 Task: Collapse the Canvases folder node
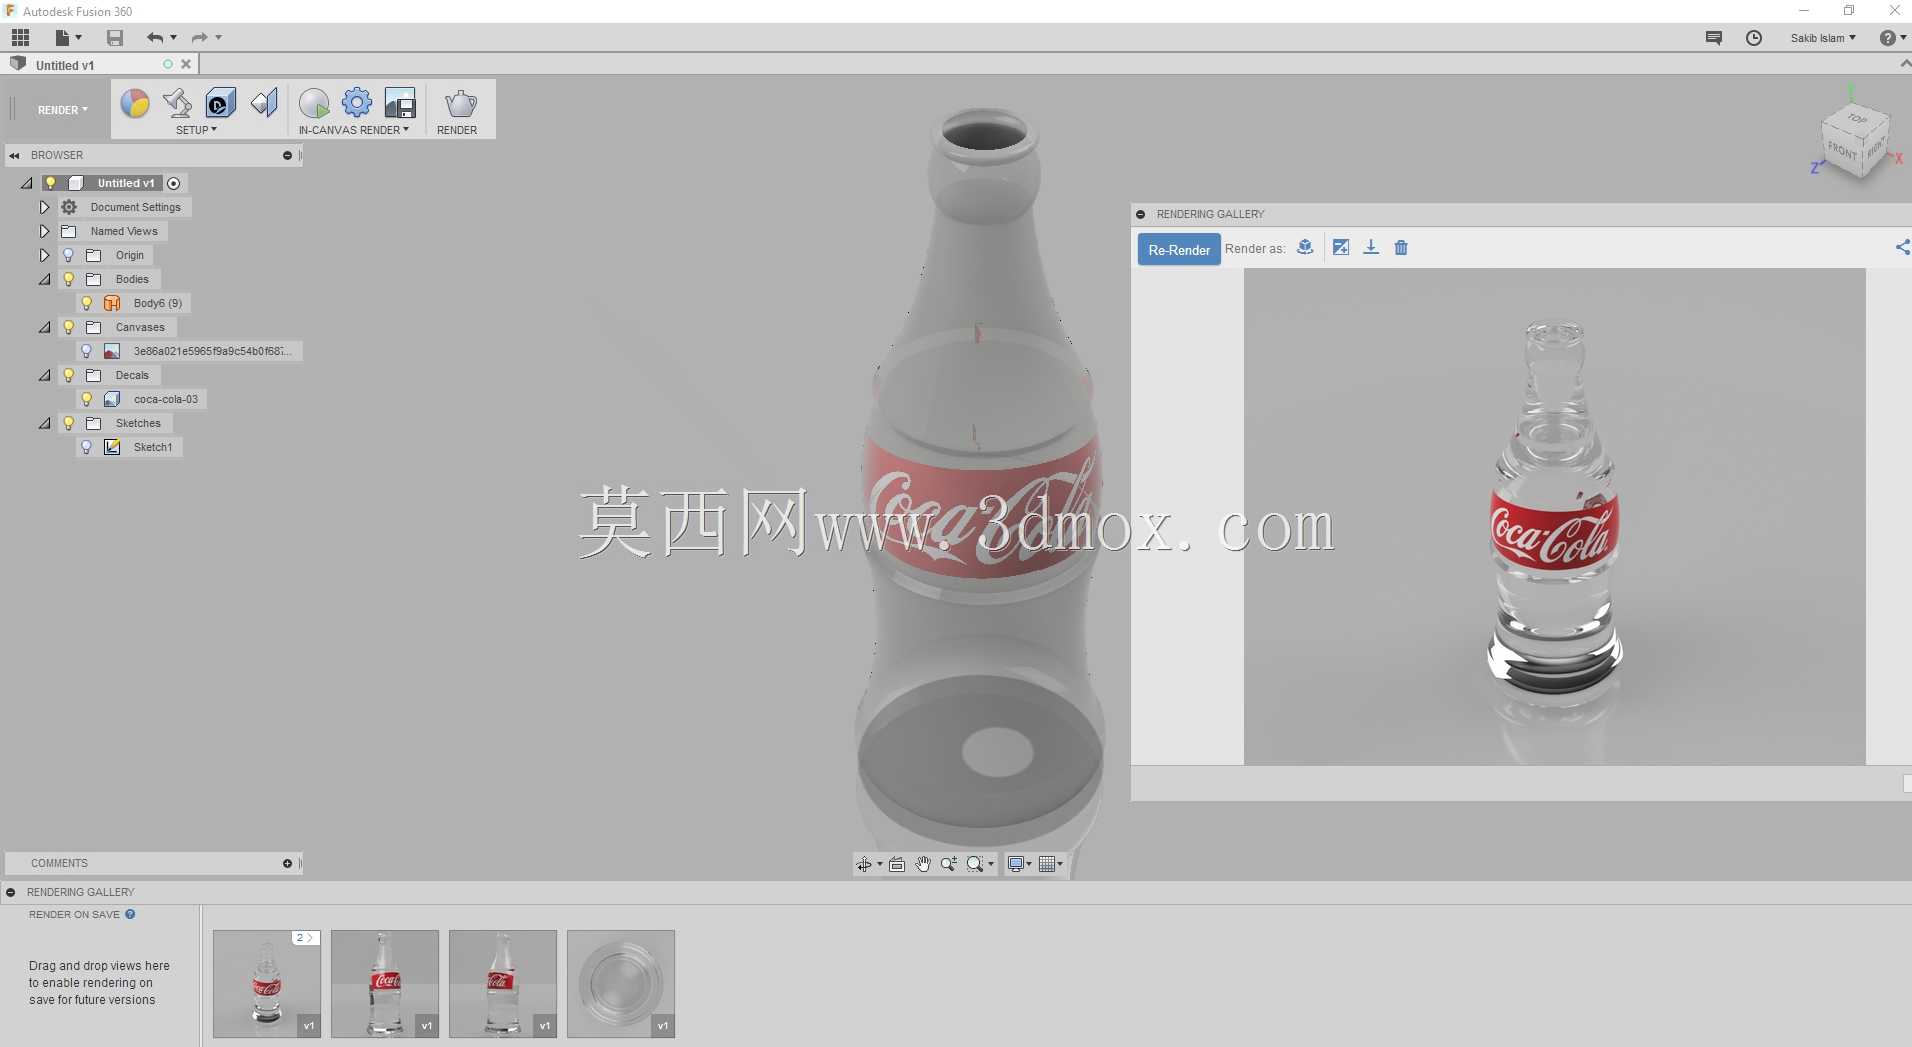point(44,328)
